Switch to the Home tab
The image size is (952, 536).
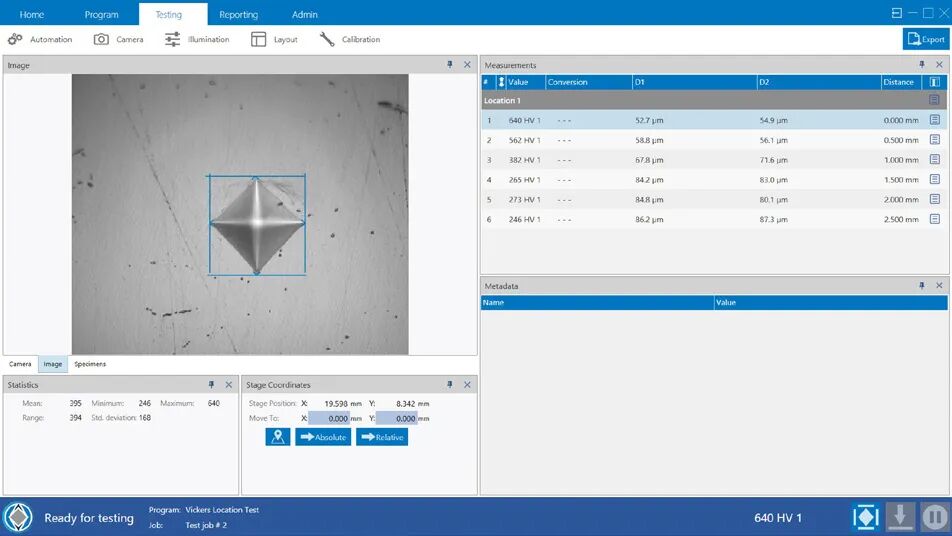[x=32, y=15]
